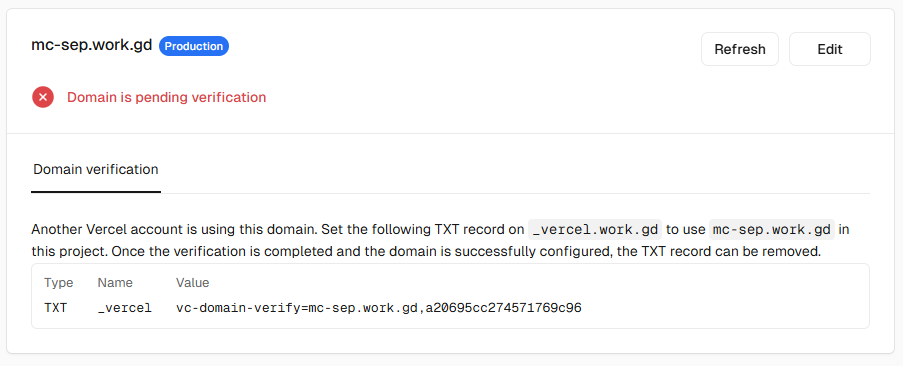Click the white X inside the red circle
Screen dimensions: 903x366
(43, 97)
